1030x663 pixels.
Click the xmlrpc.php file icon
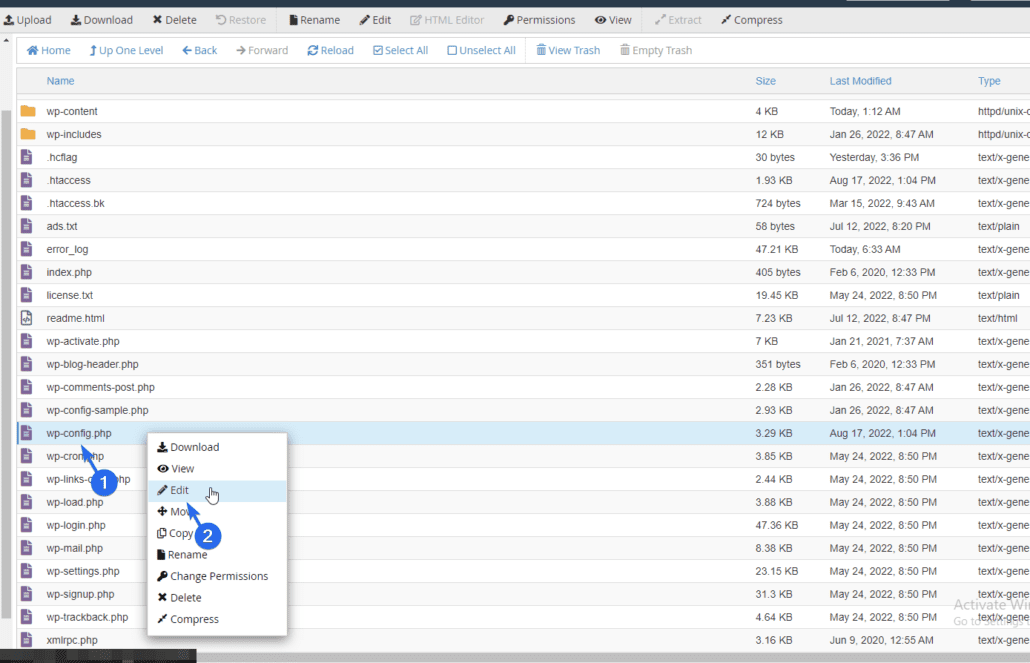point(26,640)
